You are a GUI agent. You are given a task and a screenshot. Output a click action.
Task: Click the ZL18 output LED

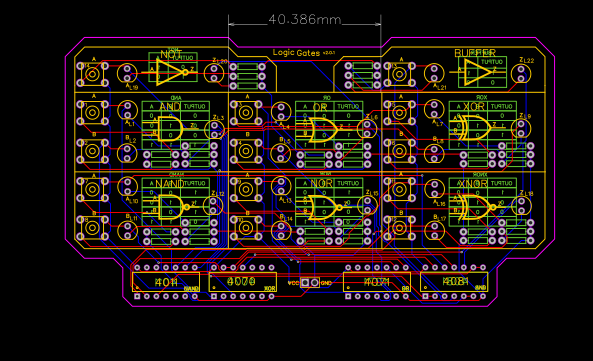click(x=522, y=206)
